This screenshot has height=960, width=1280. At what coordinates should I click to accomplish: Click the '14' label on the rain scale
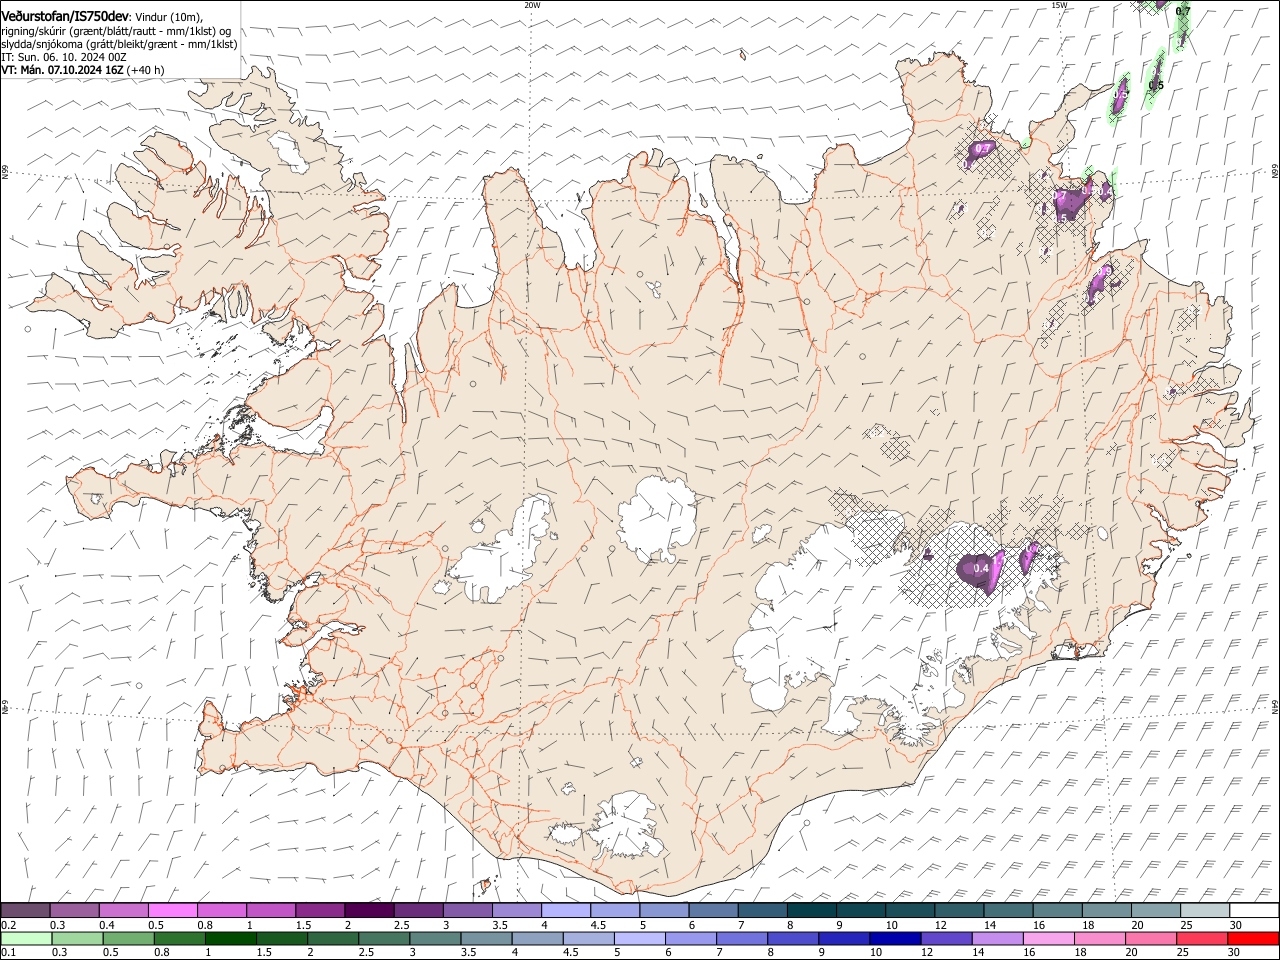(978, 952)
